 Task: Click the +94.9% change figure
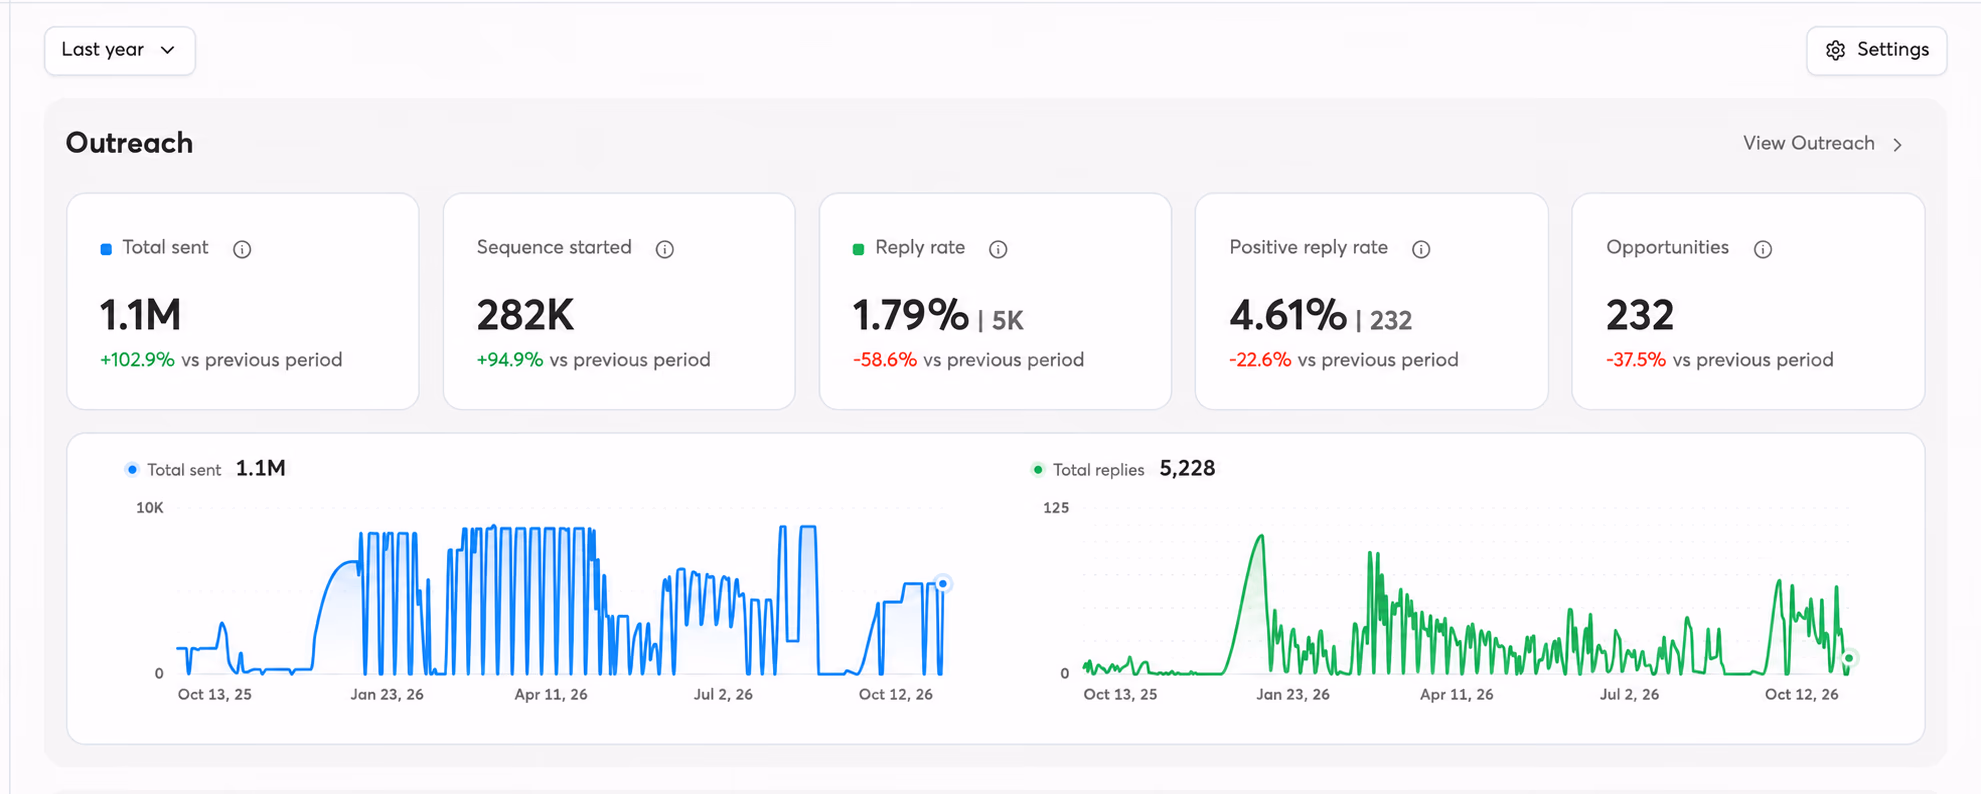tap(510, 360)
